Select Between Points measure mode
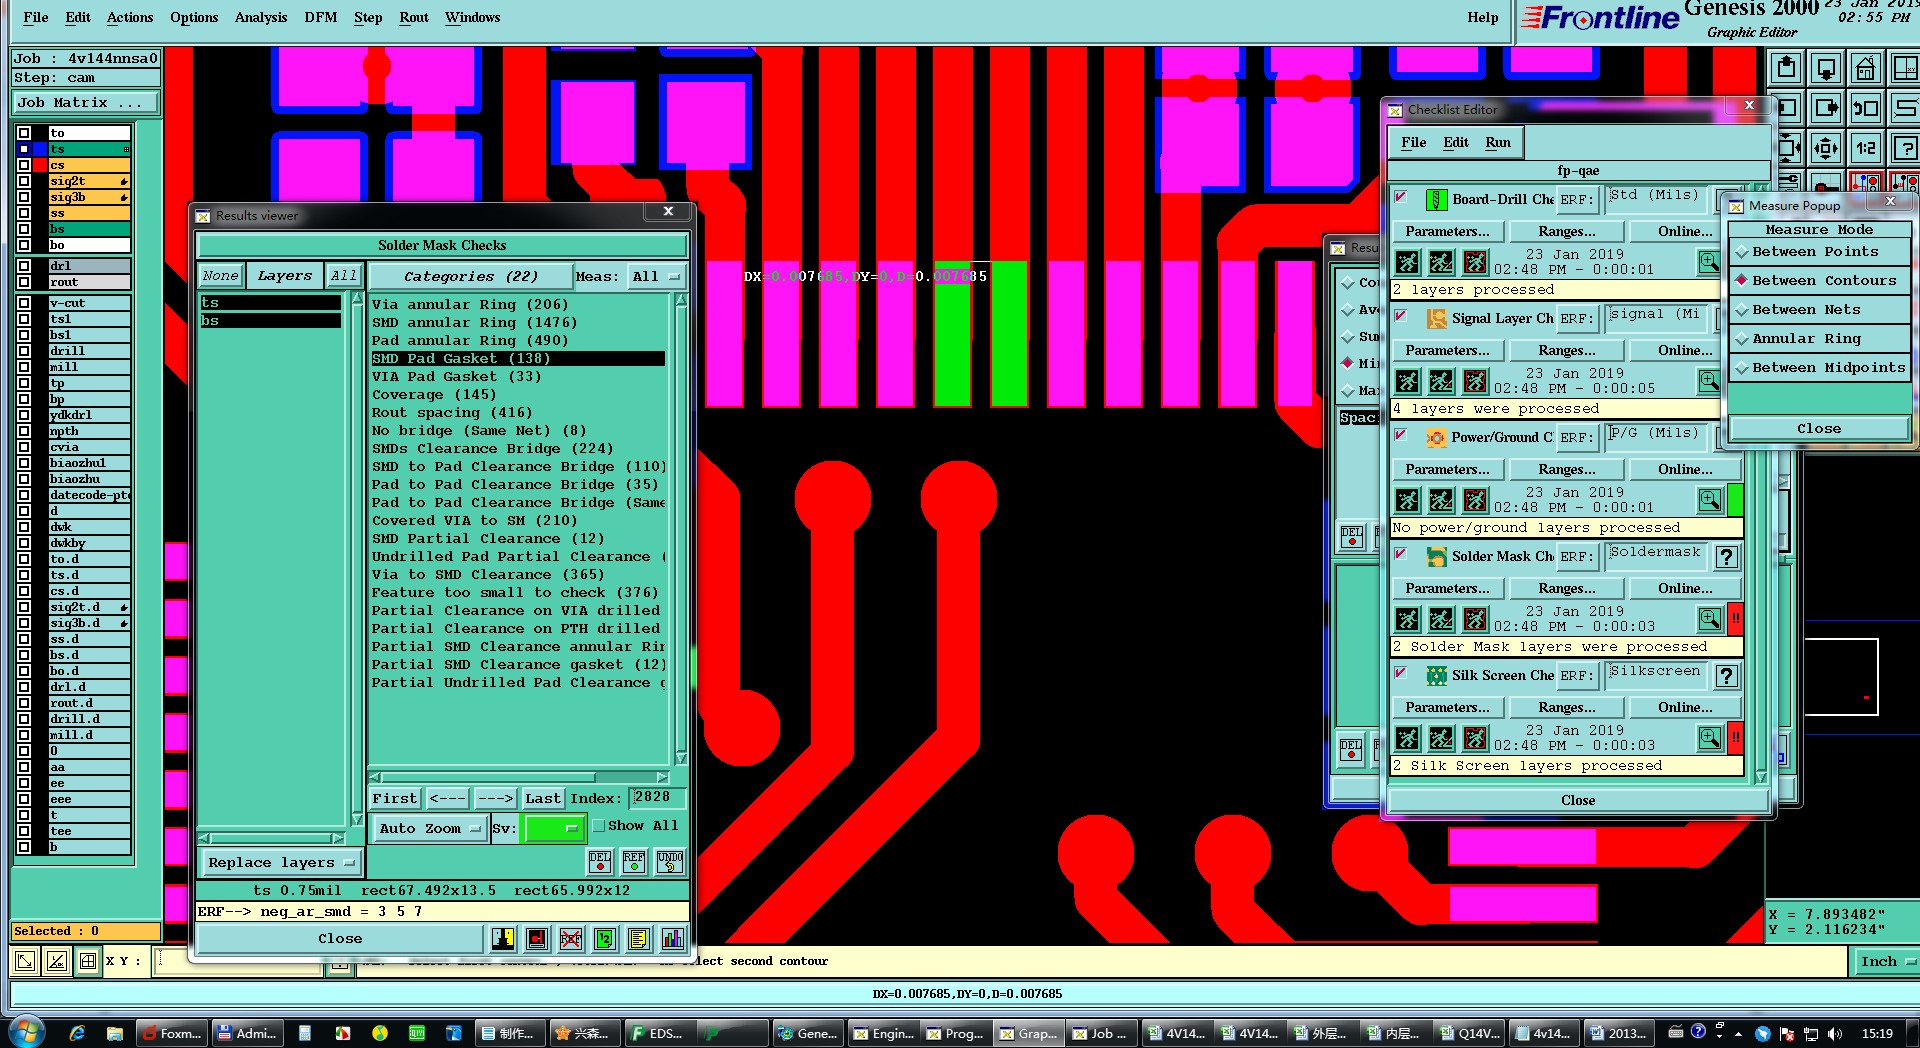Viewport: 1920px width, 1048px height. coord(1818,252)
